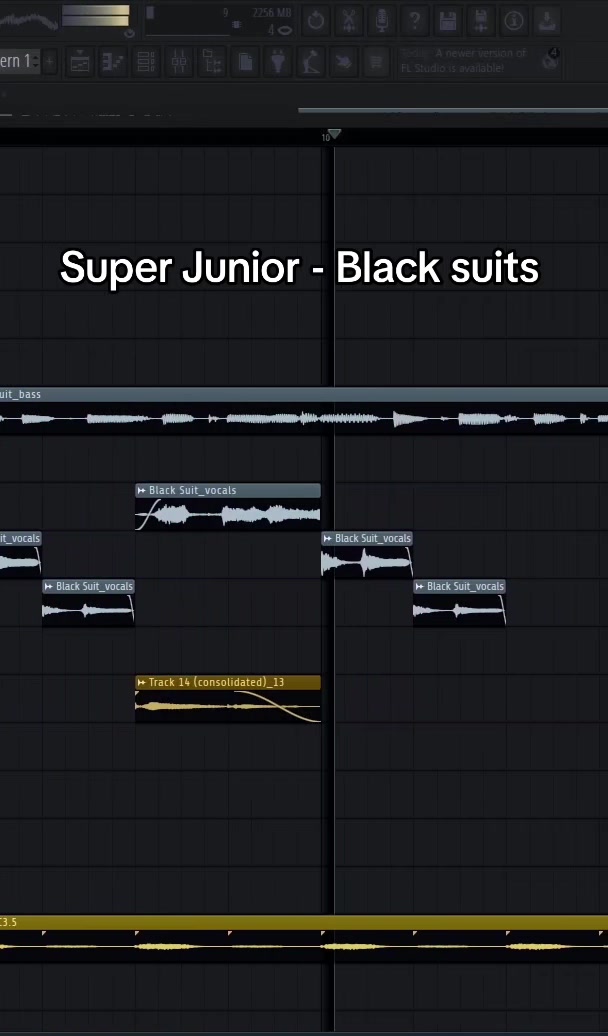Select the uit_bass audio clip title bar

pos(304,394)
